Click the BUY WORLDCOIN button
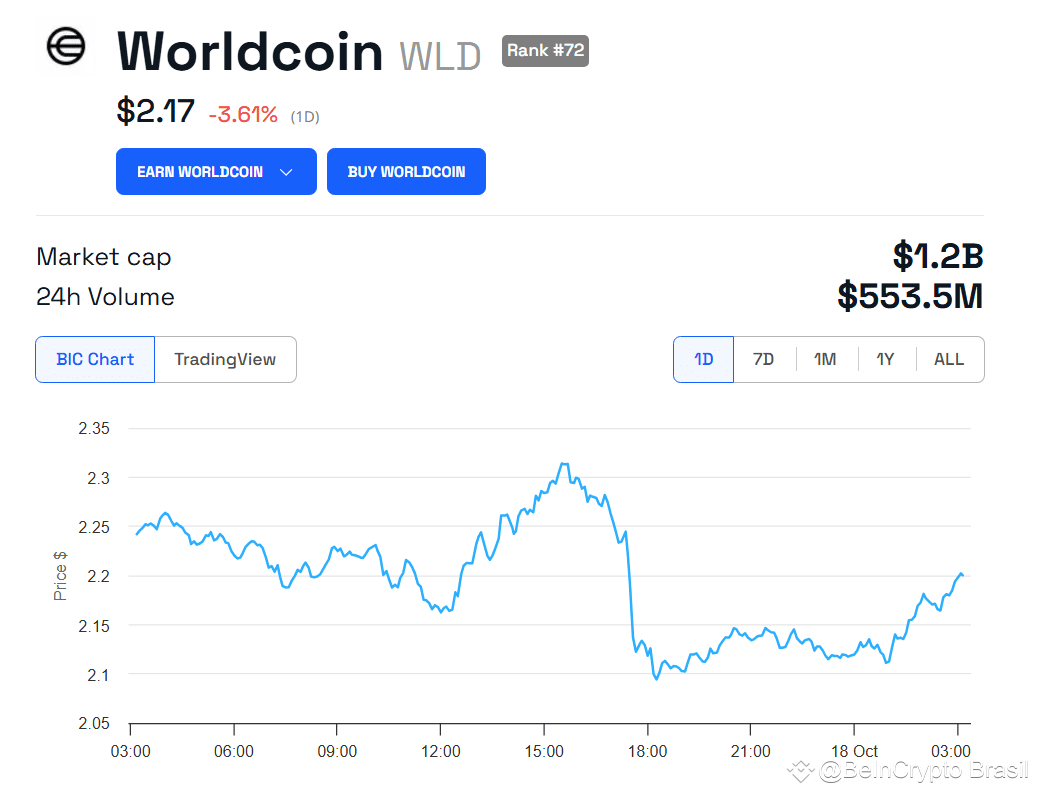This screenshot has height=792, width=1037. [x=406, y=171]
